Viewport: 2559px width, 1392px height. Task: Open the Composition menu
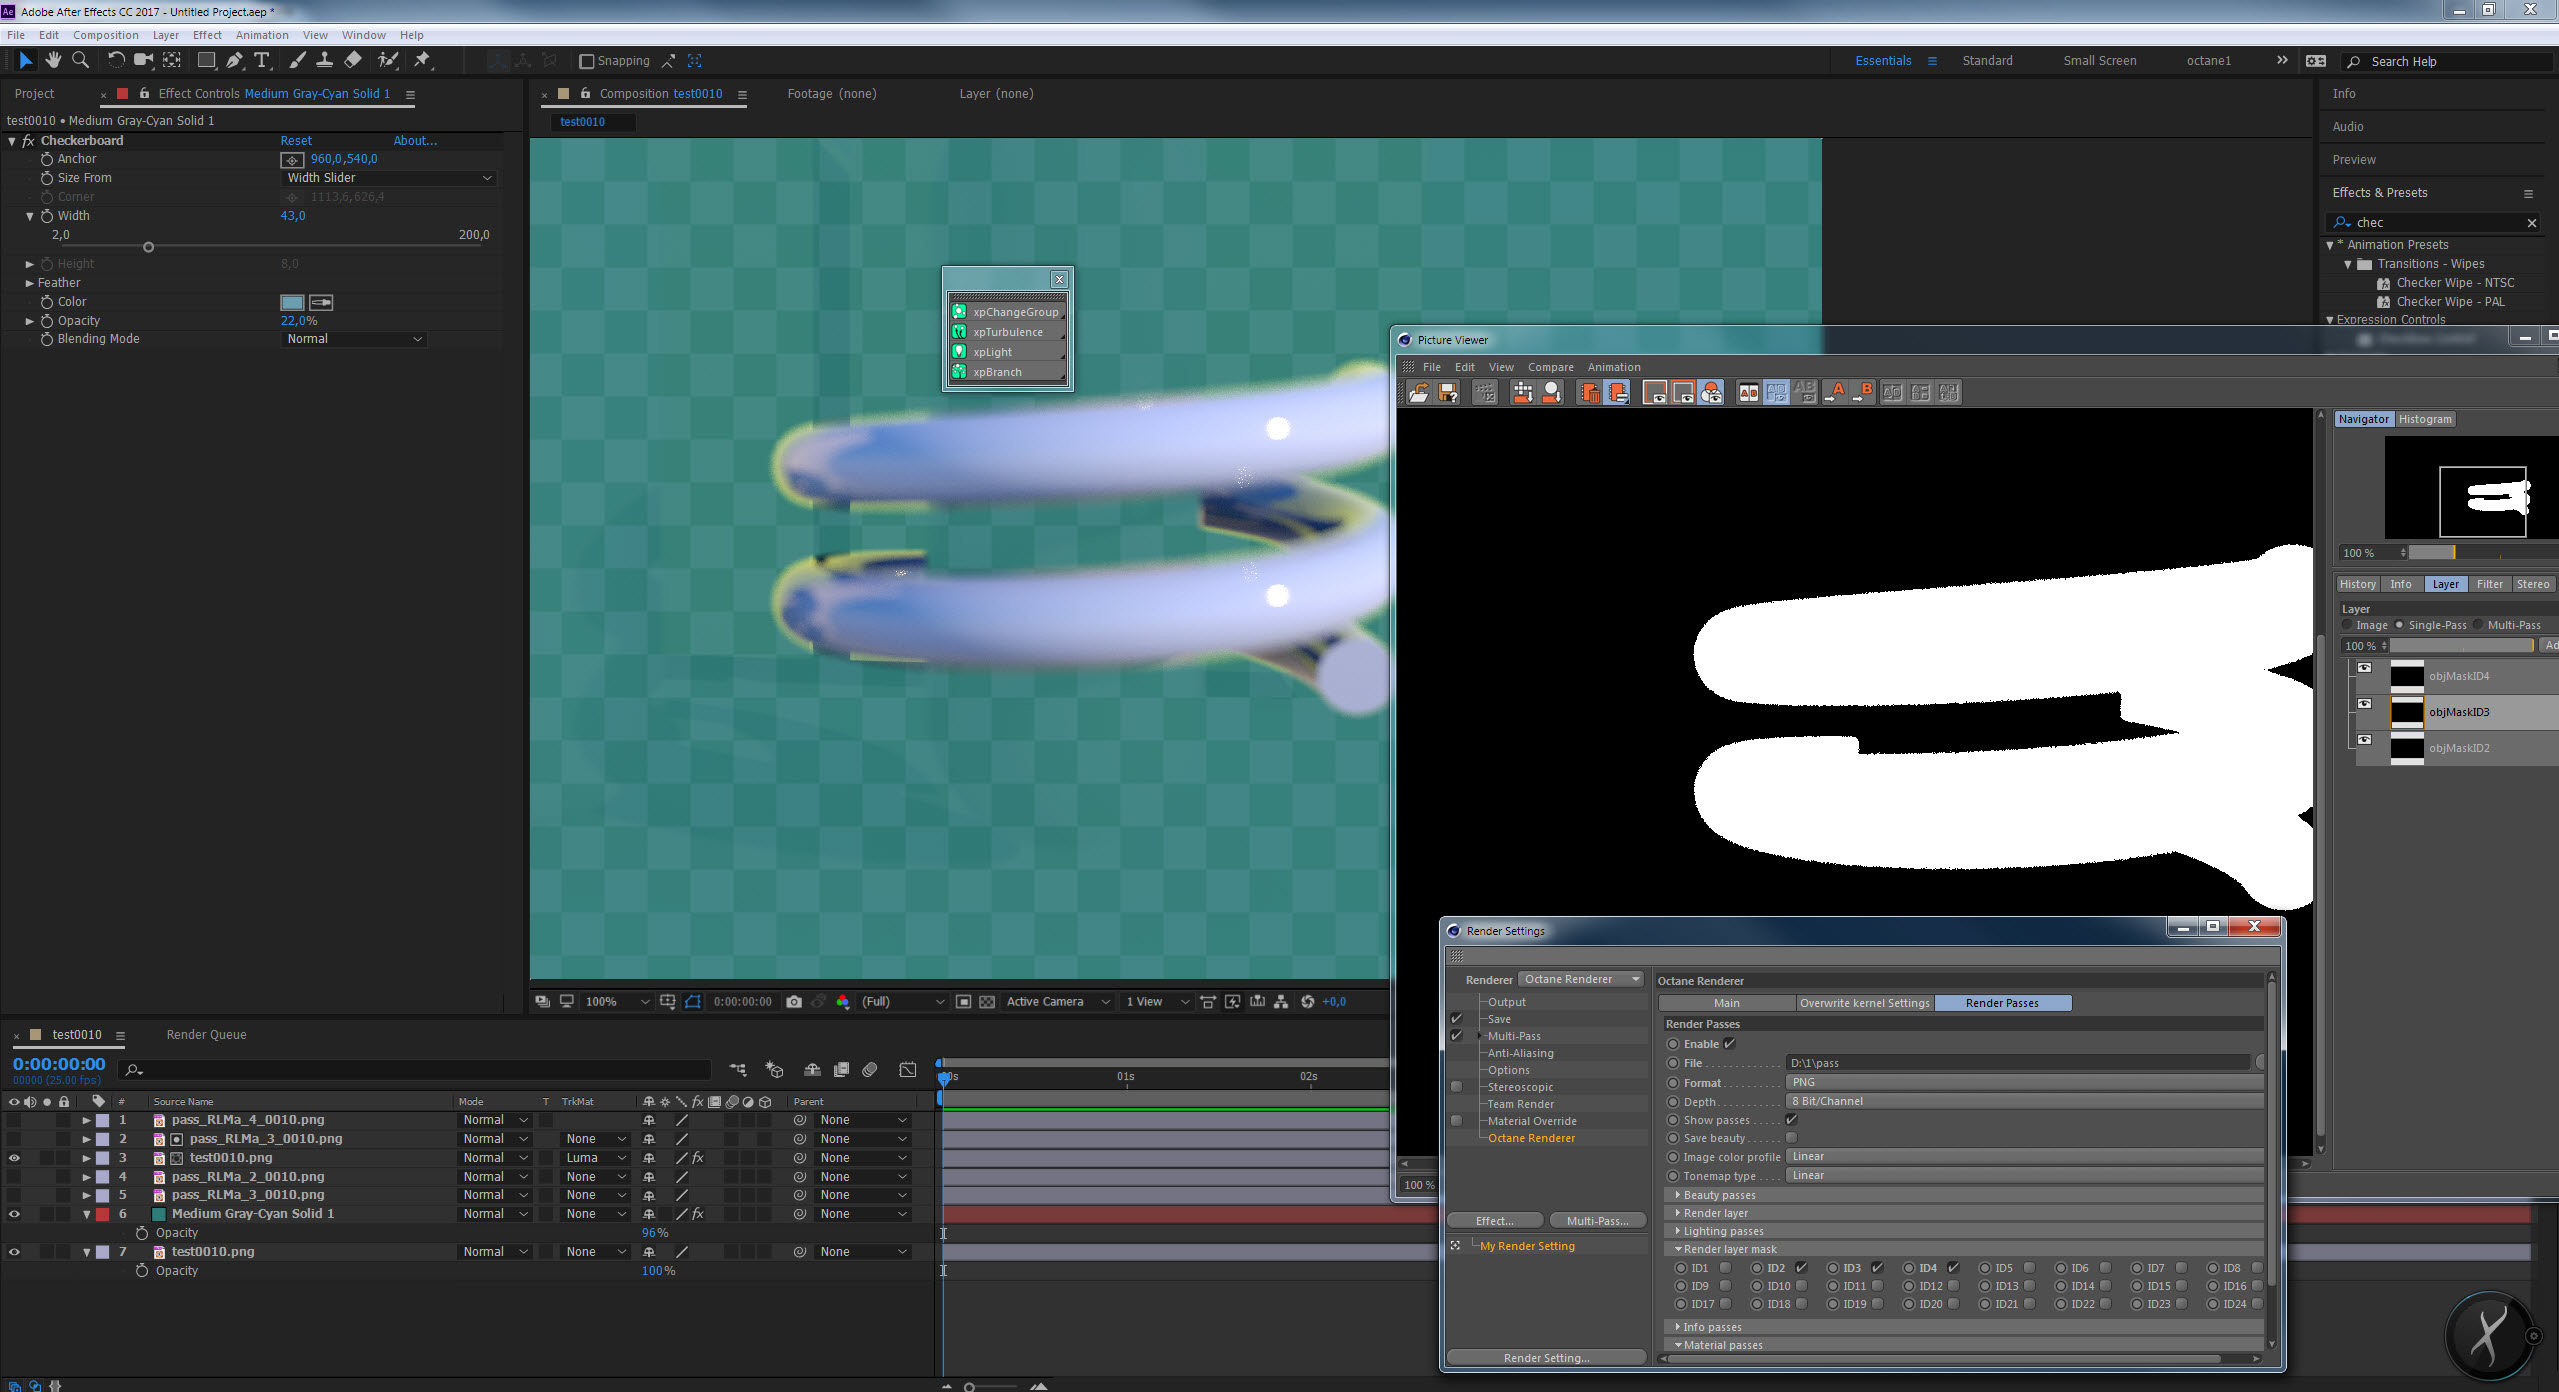[105, 35]
